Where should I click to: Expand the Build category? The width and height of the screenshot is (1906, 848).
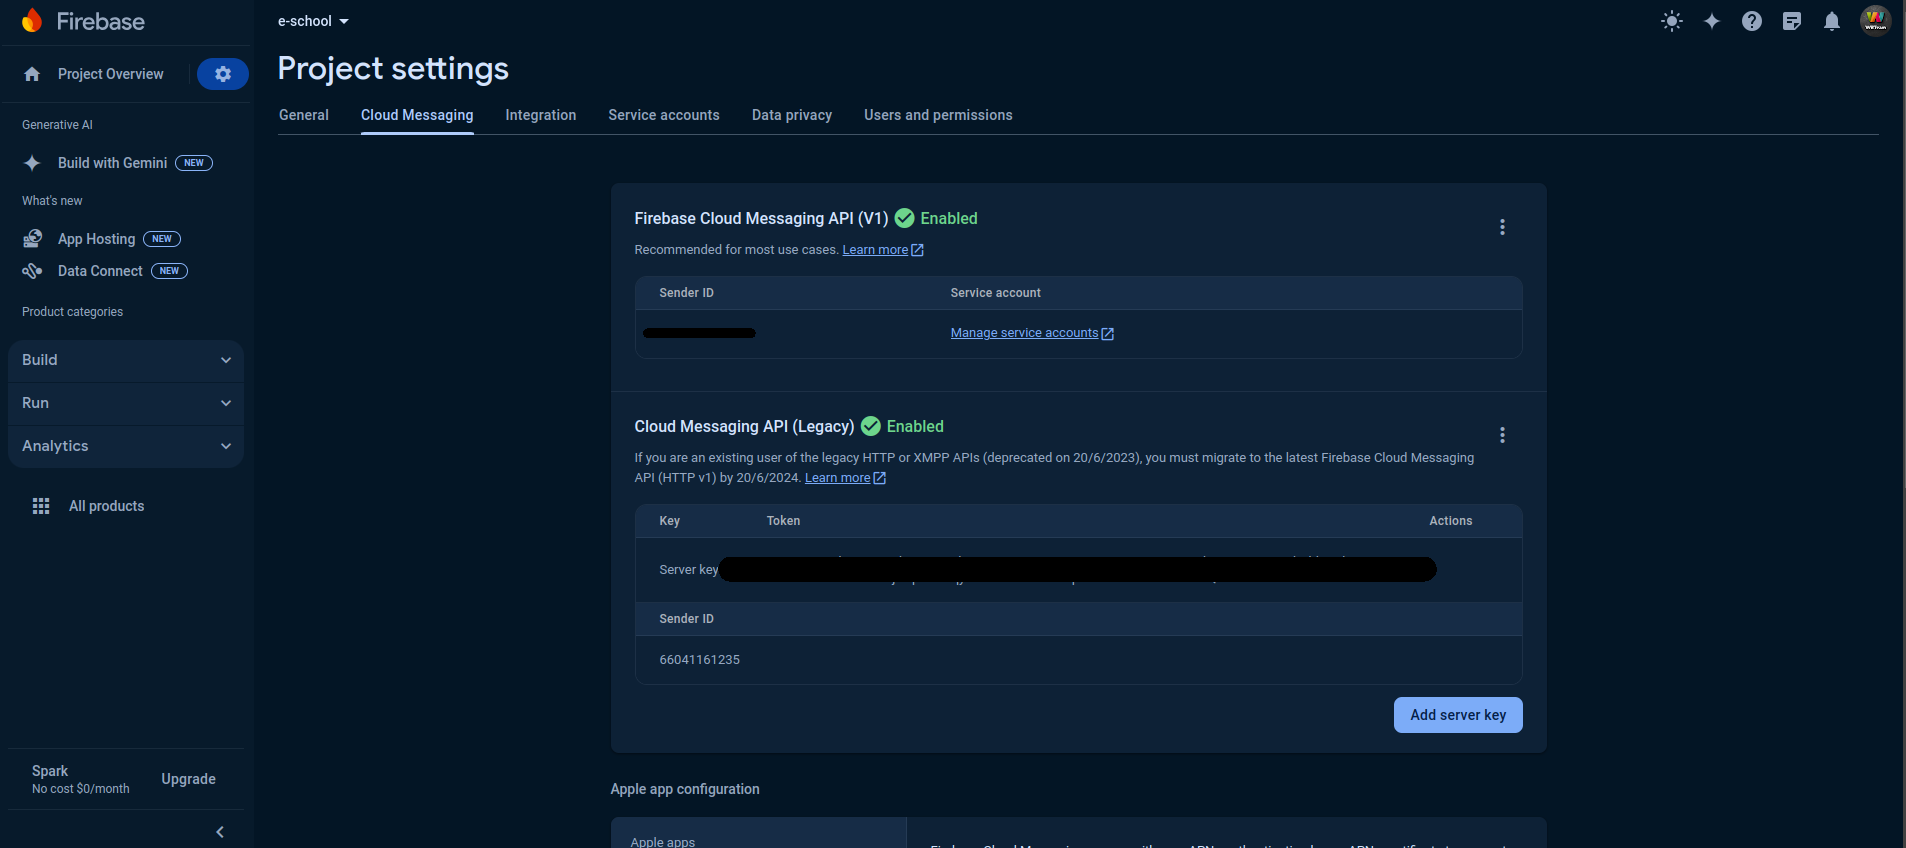tap(126, 360)
